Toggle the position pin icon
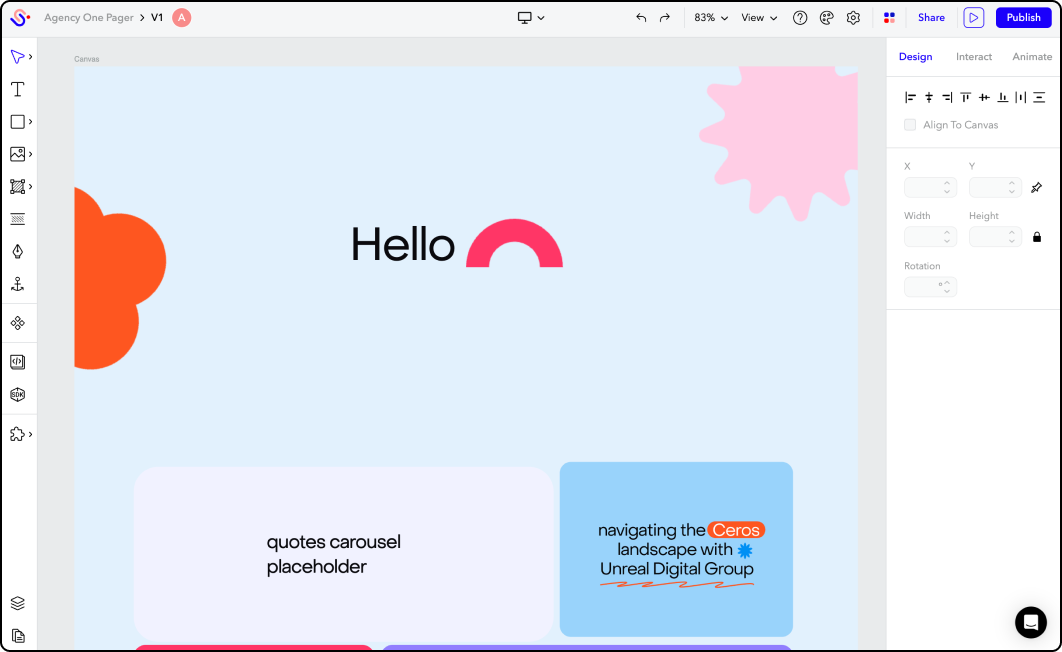Image resolution: width=1062 pixels, height=652 pixels. (x=1036, y=188)
